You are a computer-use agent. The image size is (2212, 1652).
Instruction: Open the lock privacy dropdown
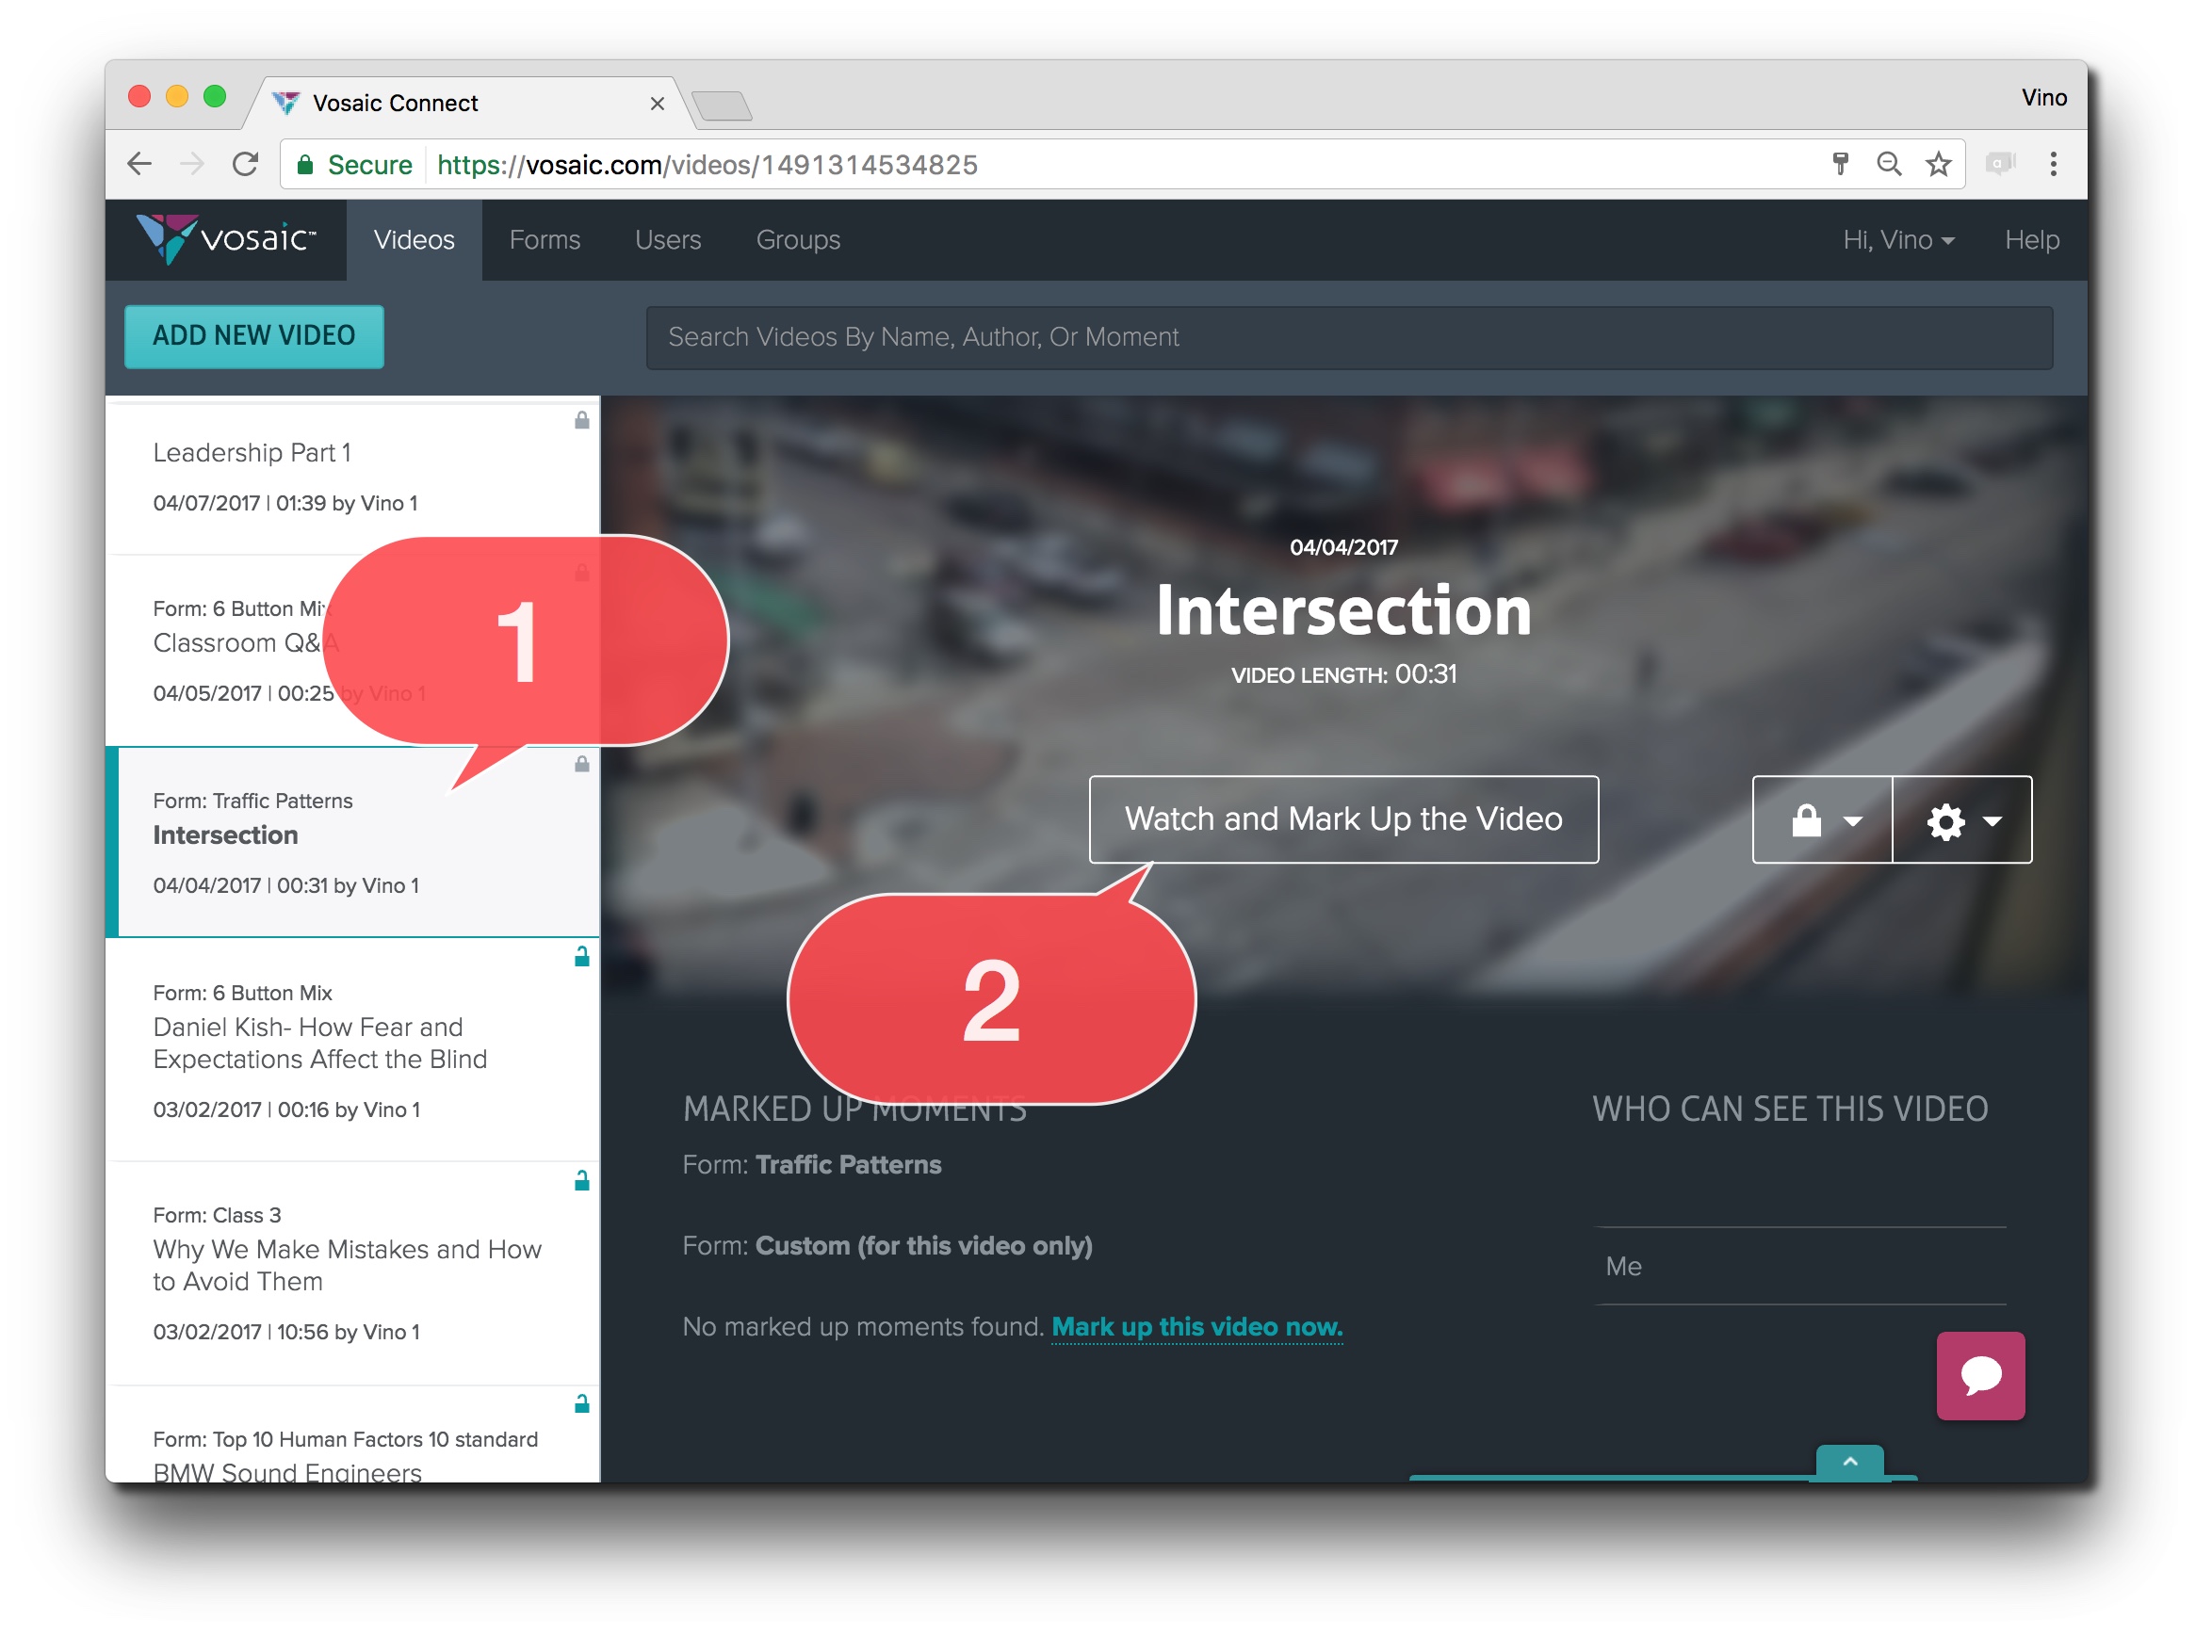(1821, 820)
